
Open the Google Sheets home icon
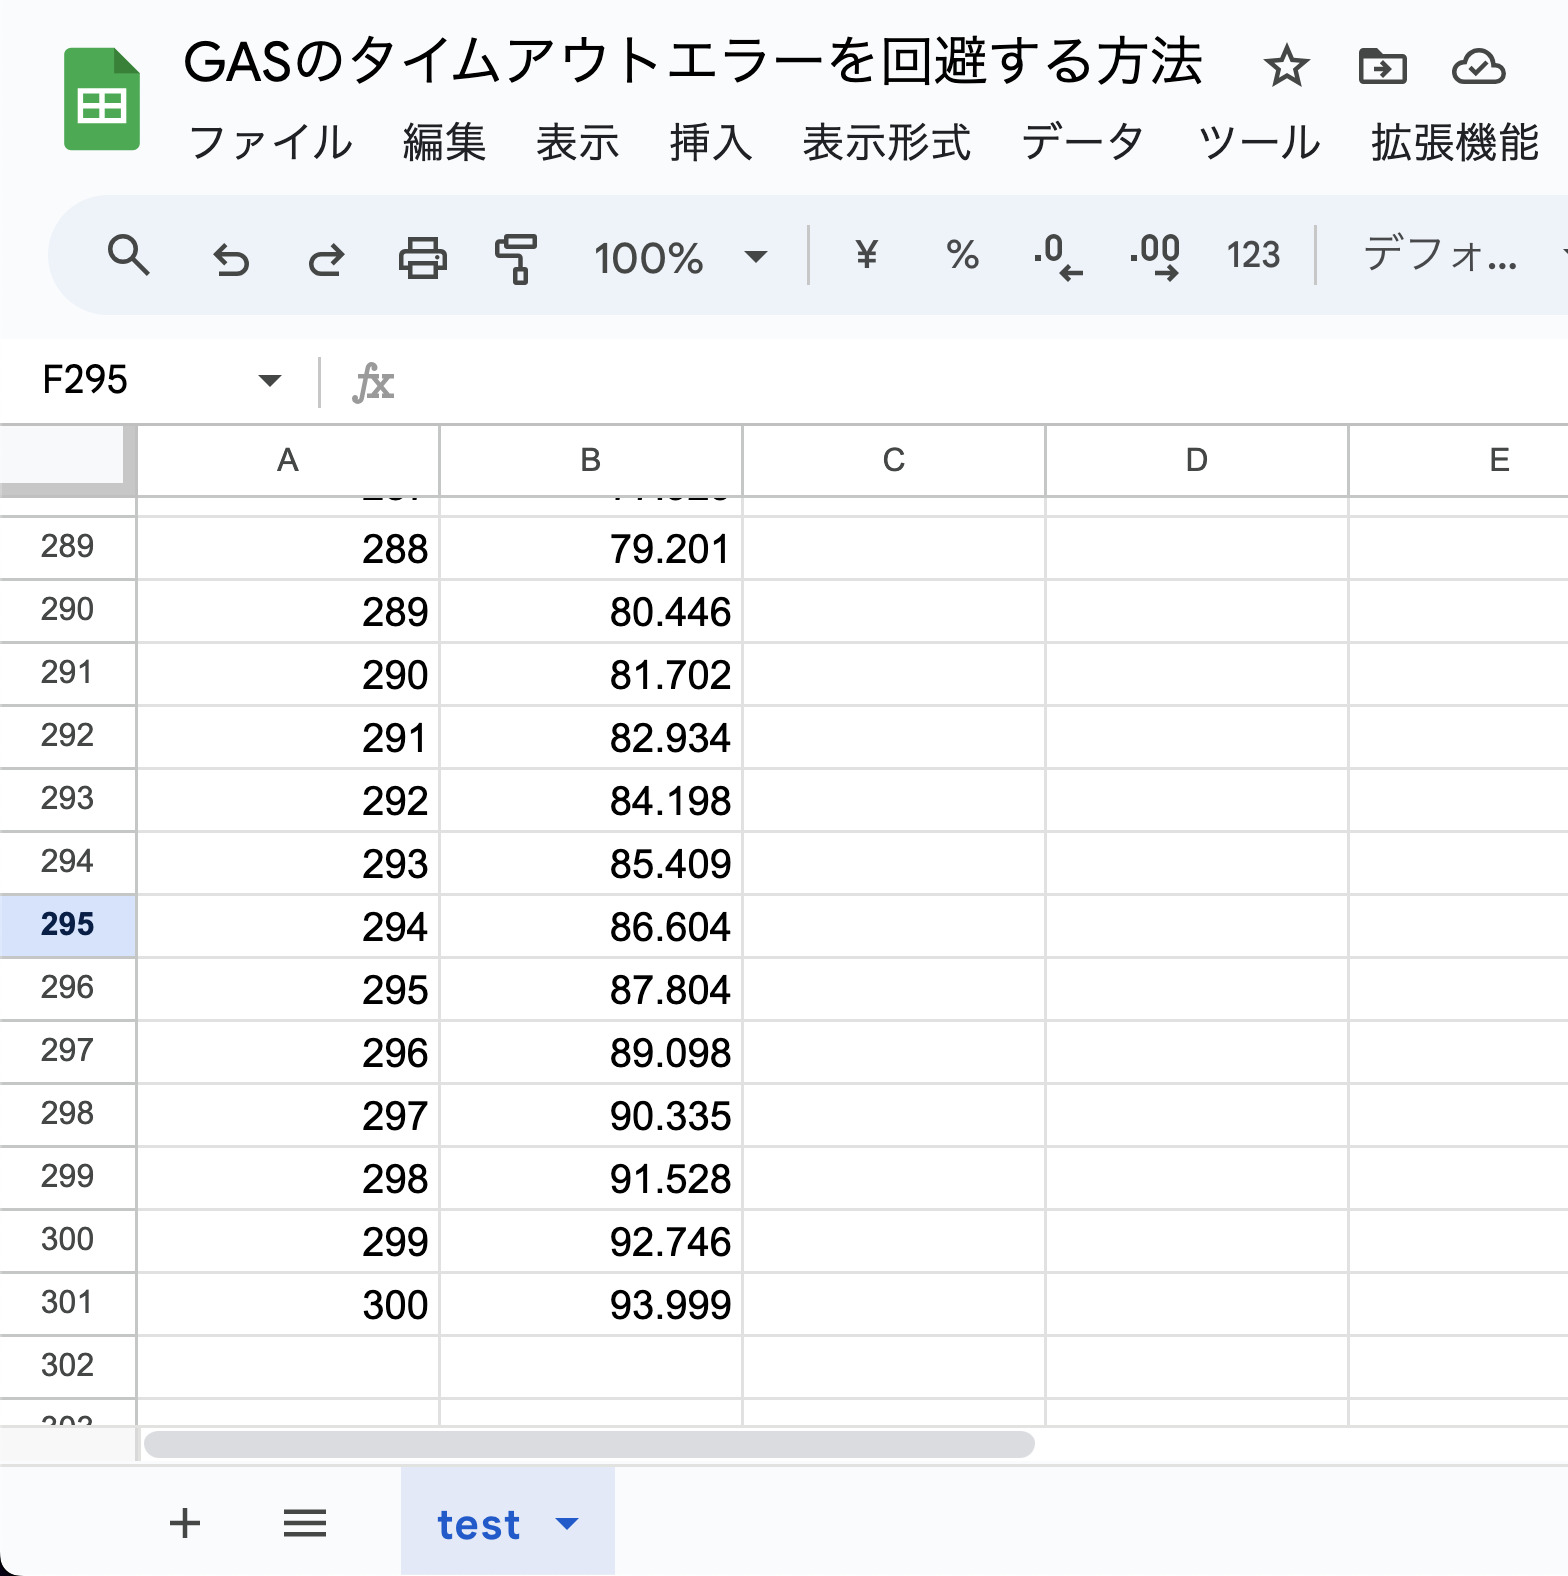click(102, 99)
